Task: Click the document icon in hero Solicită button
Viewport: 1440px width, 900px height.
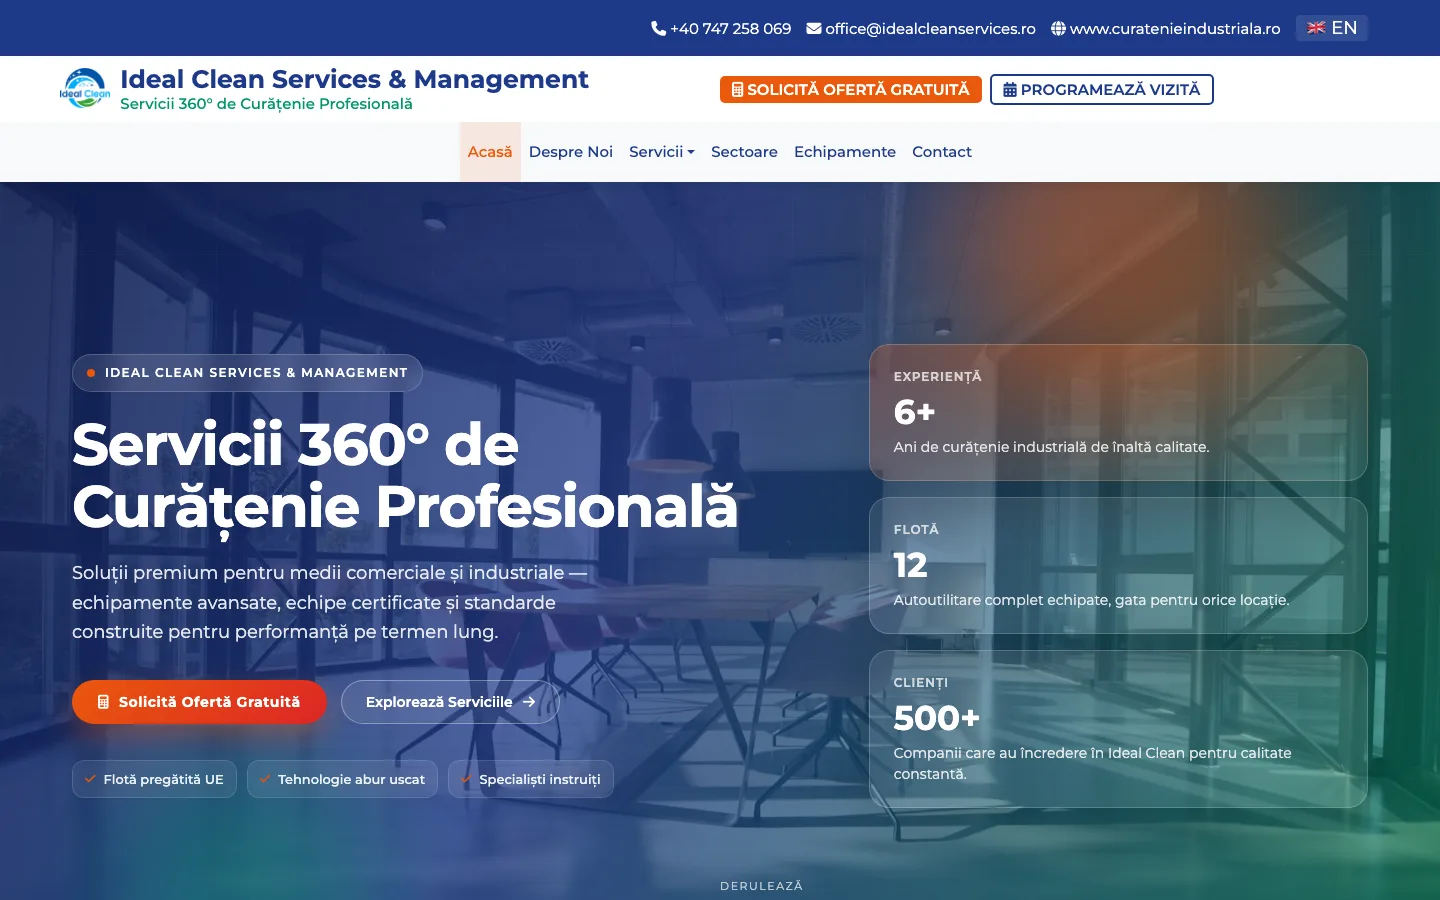Action: [x=103, y=702]
